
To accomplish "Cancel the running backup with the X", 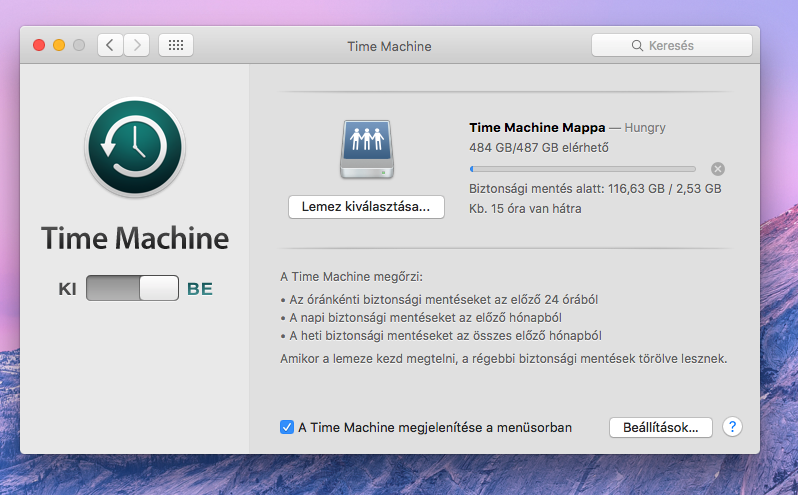I will click(x=717, y=169).
